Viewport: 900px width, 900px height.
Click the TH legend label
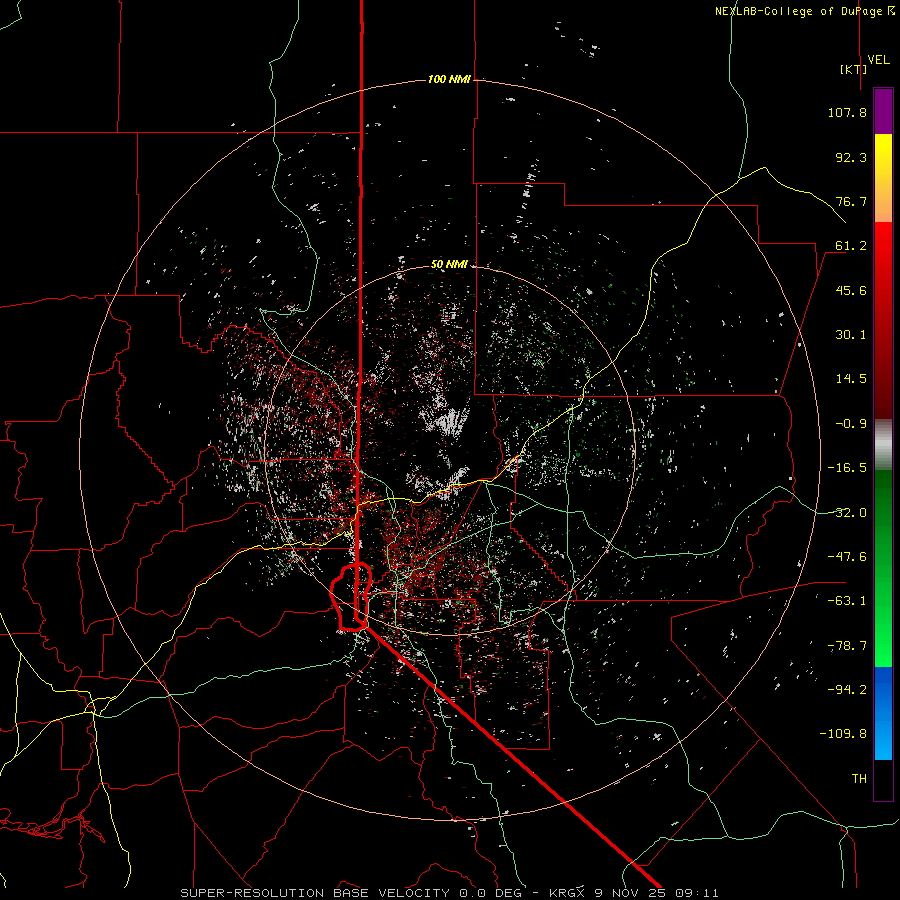(859, 779)
